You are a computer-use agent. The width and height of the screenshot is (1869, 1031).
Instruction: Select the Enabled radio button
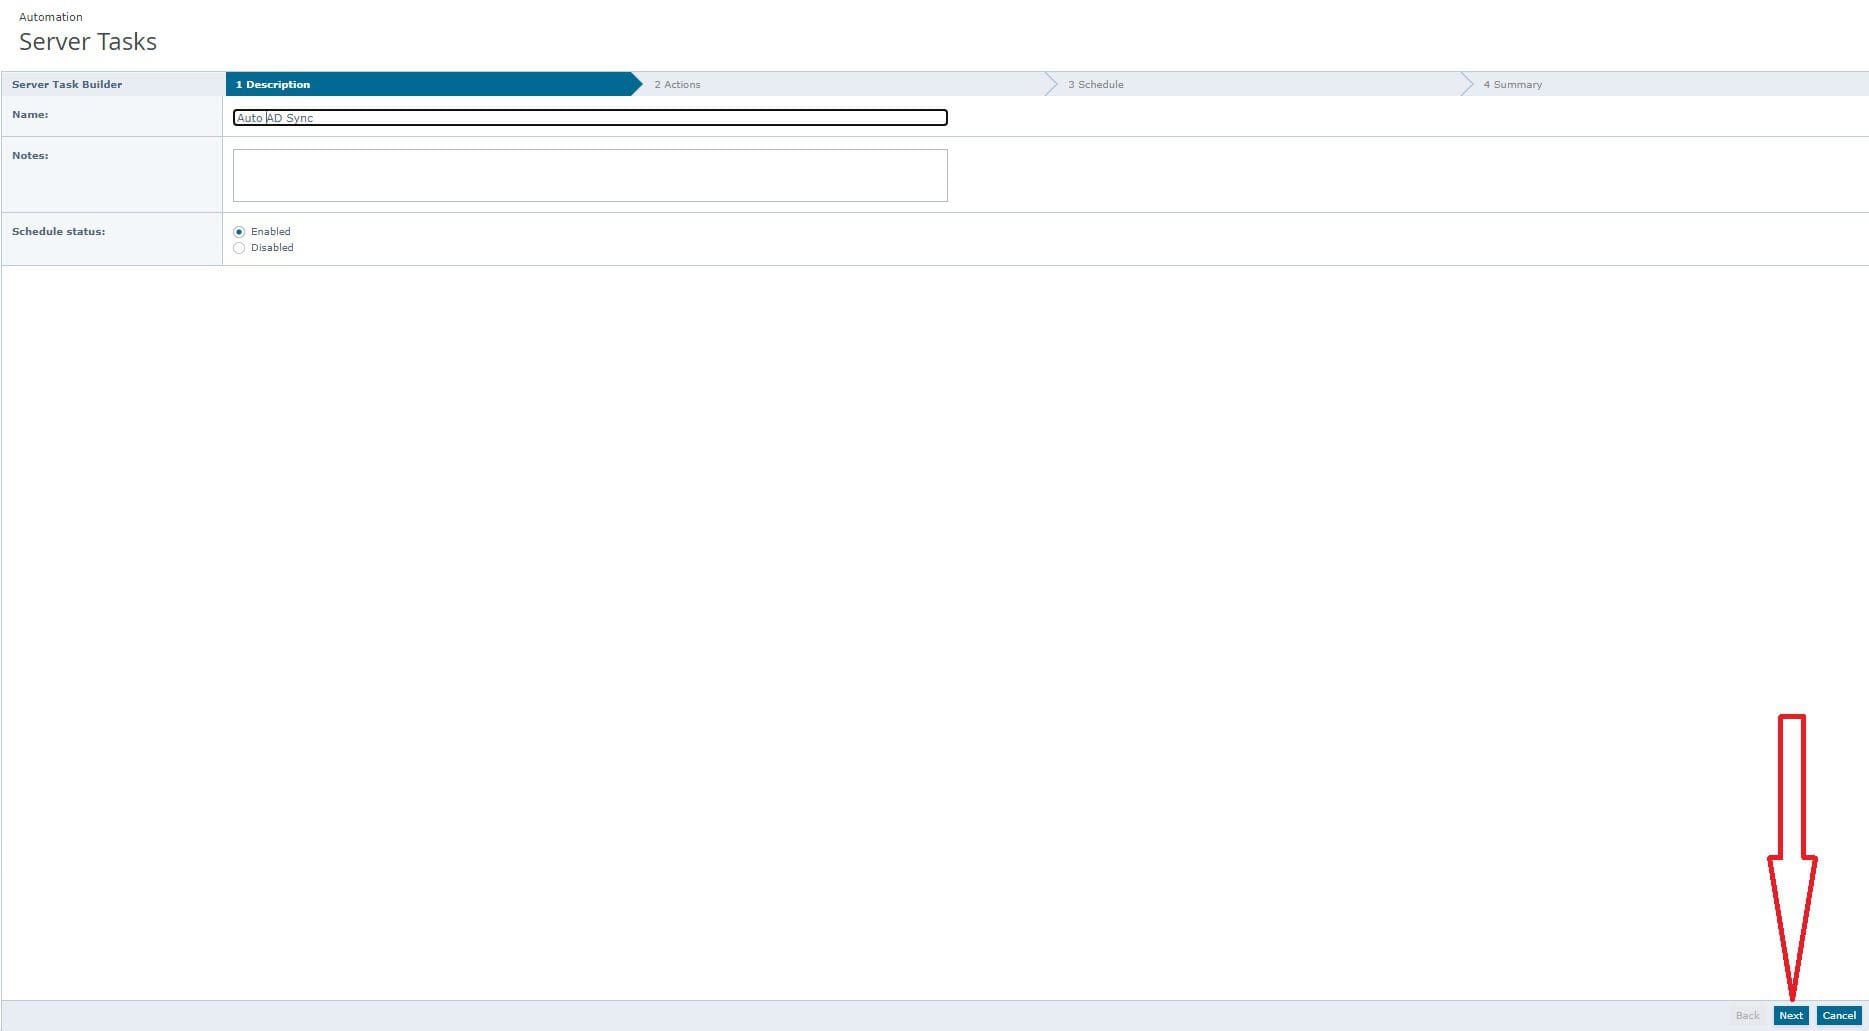tap(239, 232)
